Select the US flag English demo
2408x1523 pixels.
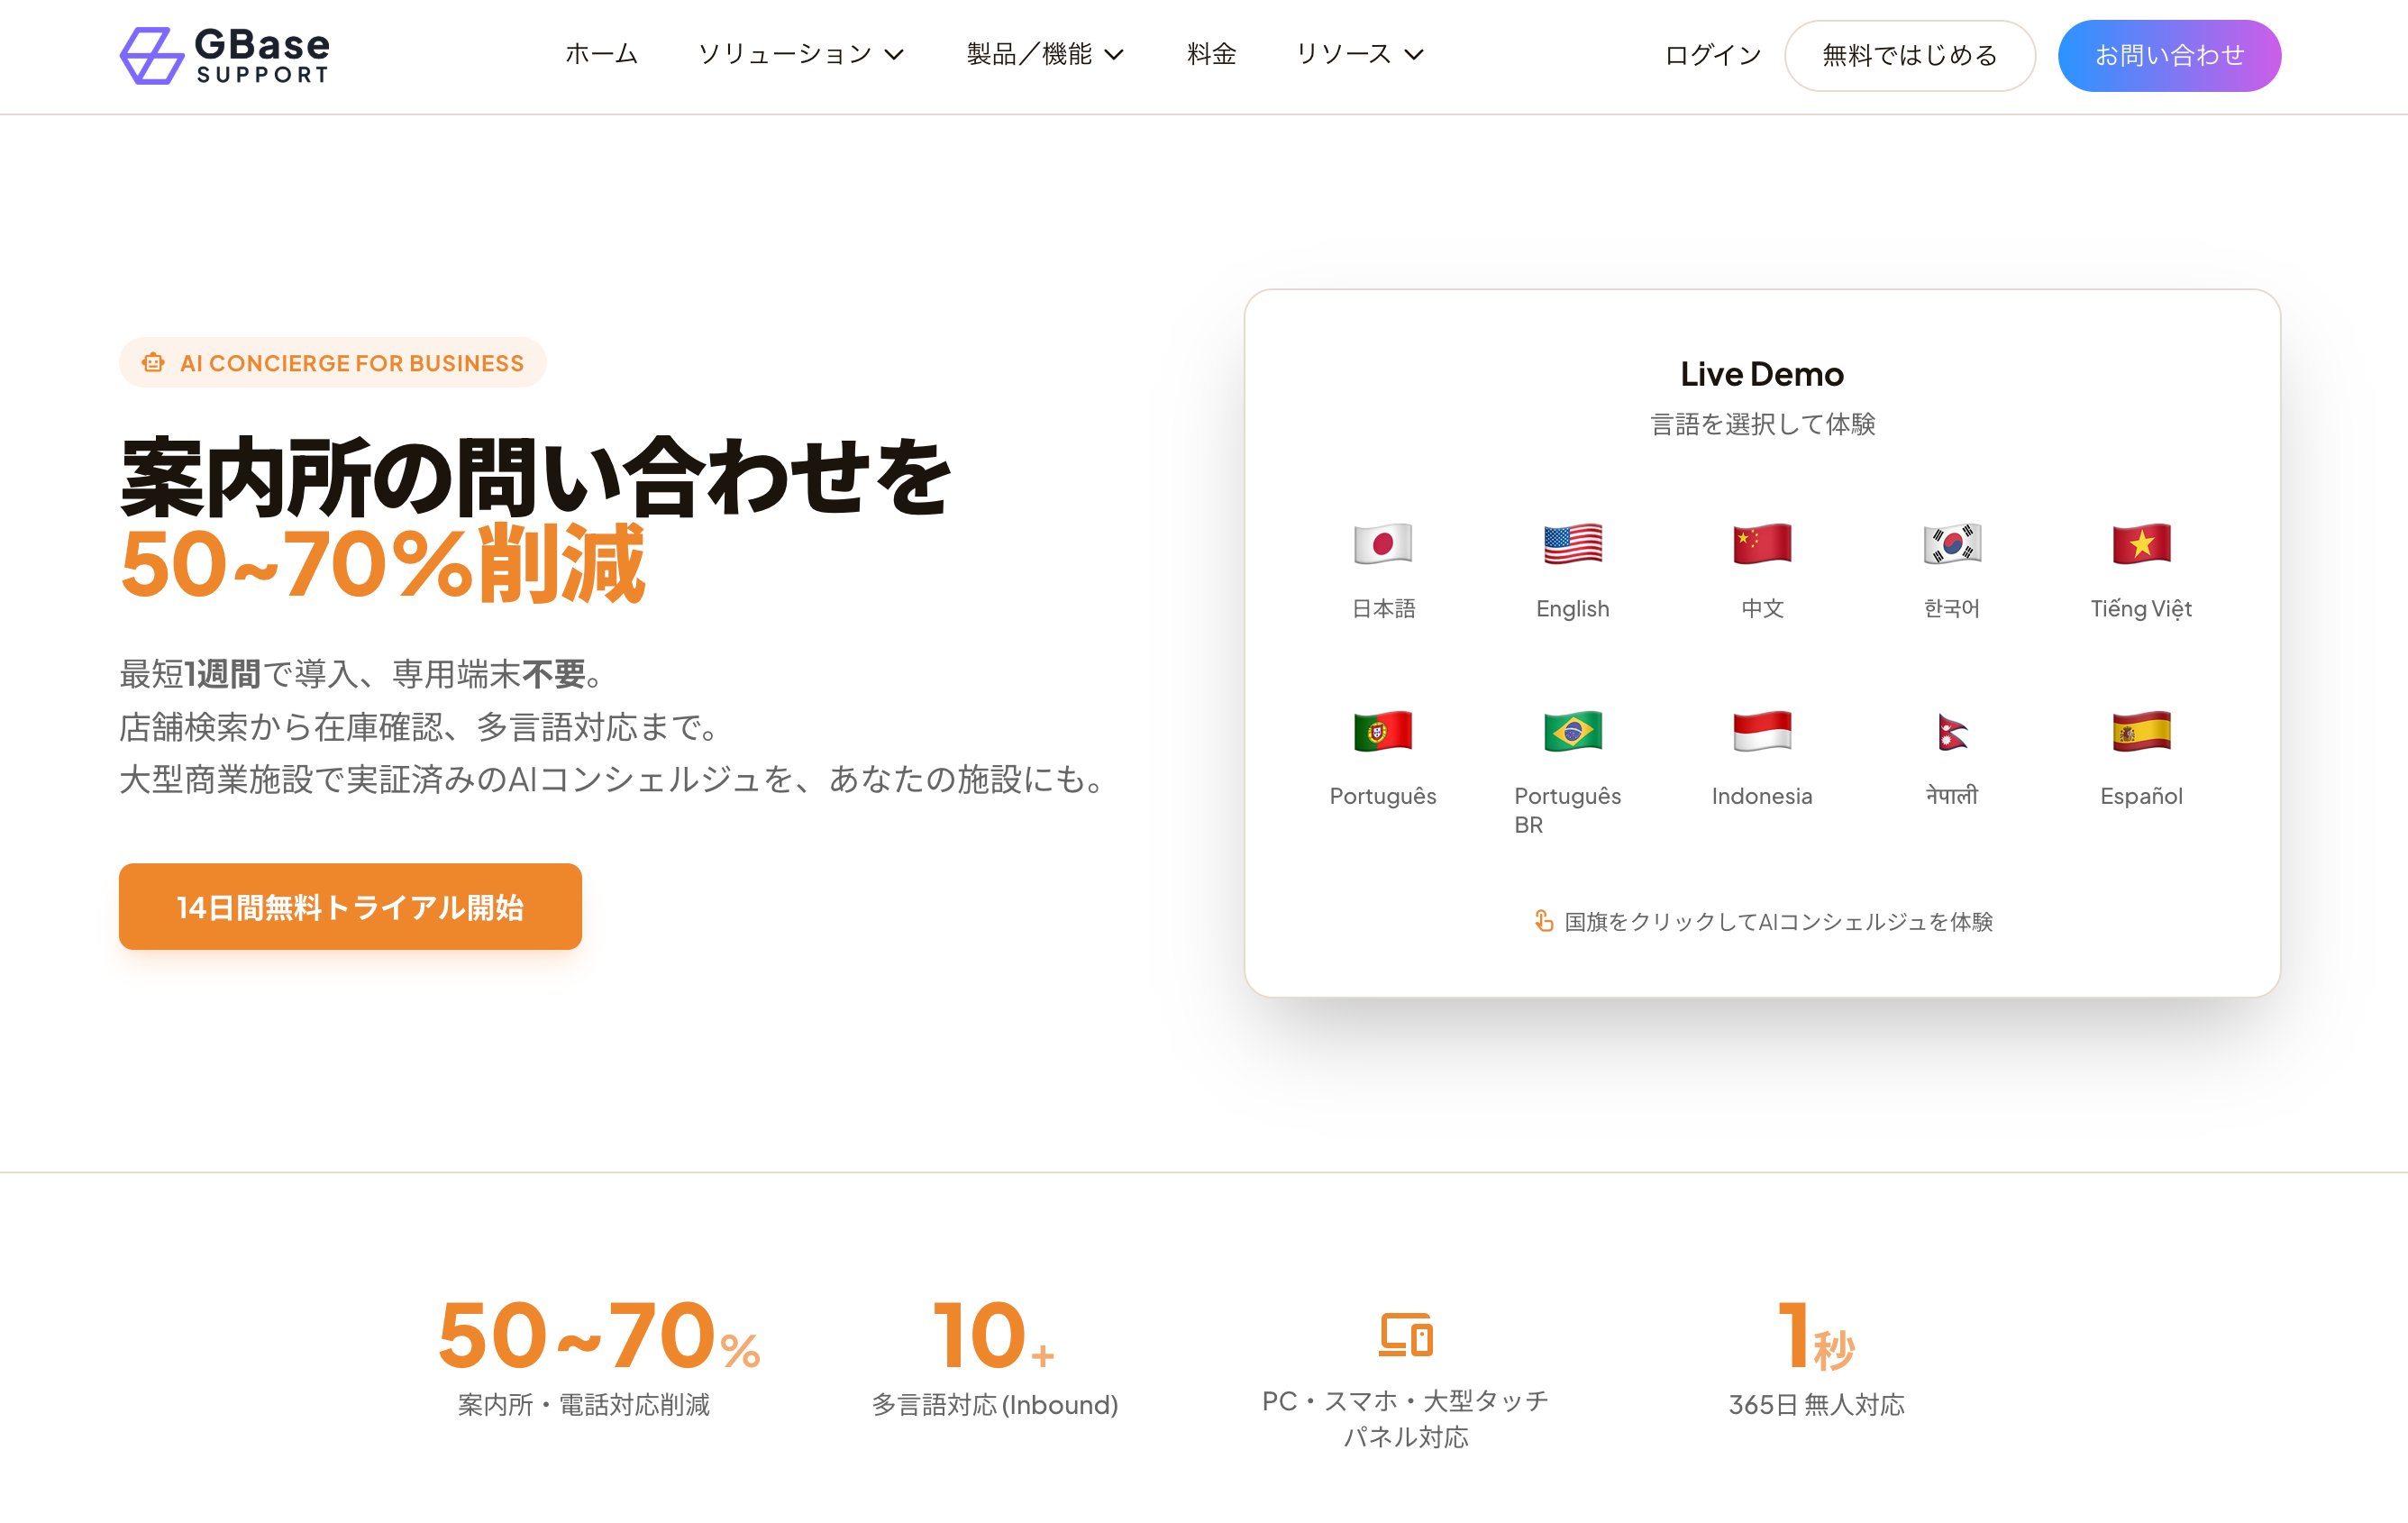pos(1572,545)
